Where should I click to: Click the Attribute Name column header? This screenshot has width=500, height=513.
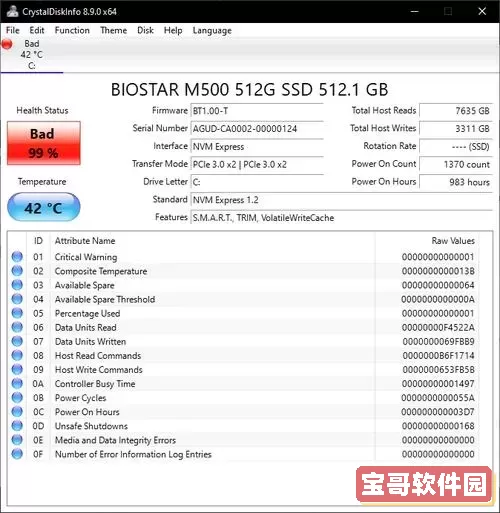click(85, 241)
